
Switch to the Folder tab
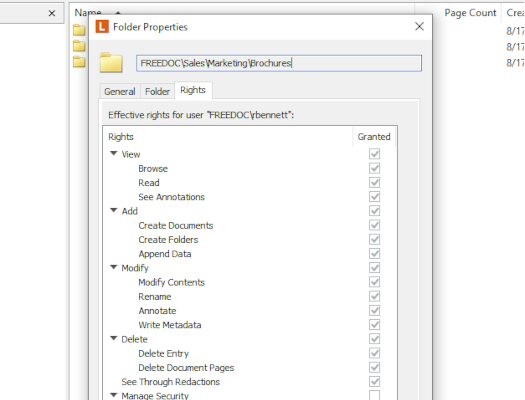click(x=157, y=91)
